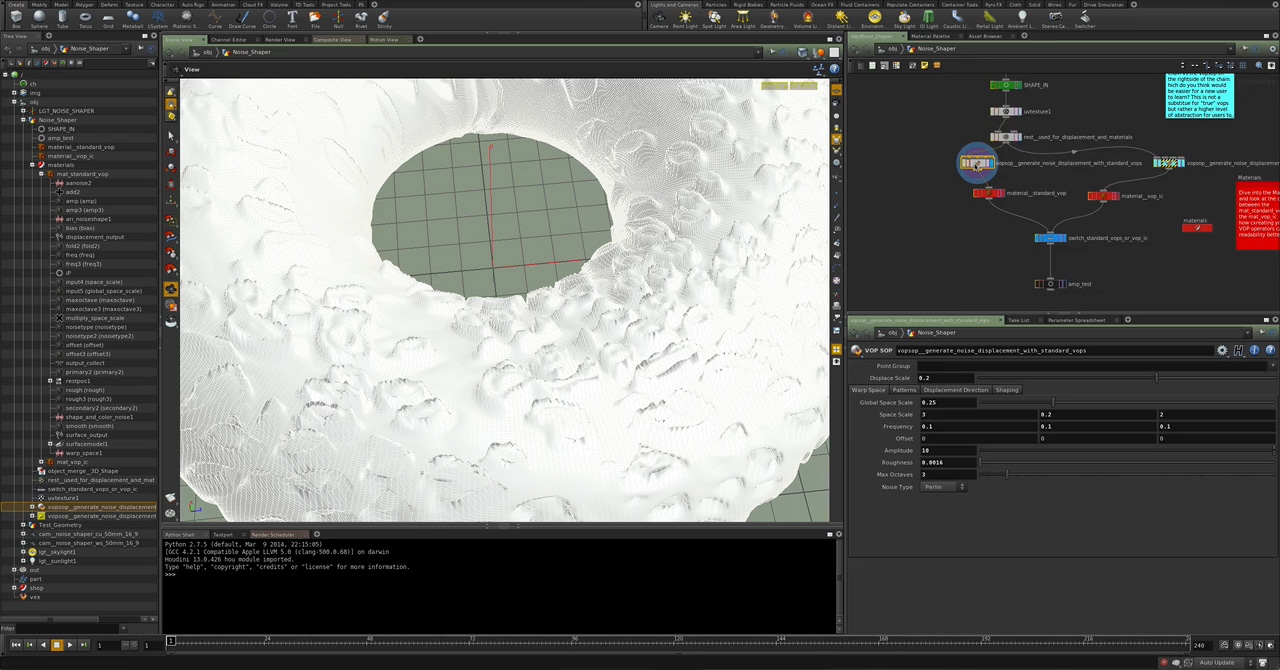Screen dimensions: 1280x670
Task: Switch to the Render View tab
Action: (x=280, y=40)
